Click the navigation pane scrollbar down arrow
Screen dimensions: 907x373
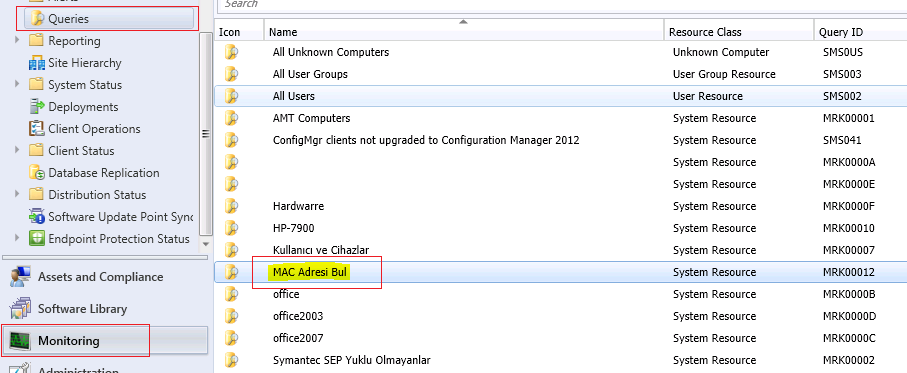coord(205,244)
